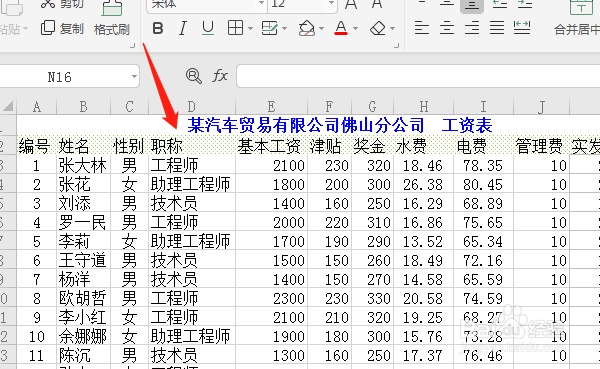Apply red font color
Screen dimensions: 600x369
click(x=341, y=28)
